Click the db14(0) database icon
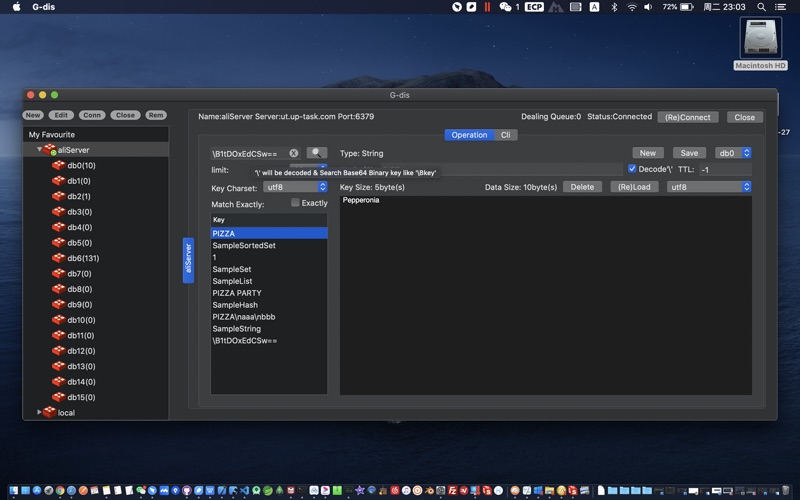Image resolution: width=800 pixels, height=500 pixels. [x=59, y=382]
